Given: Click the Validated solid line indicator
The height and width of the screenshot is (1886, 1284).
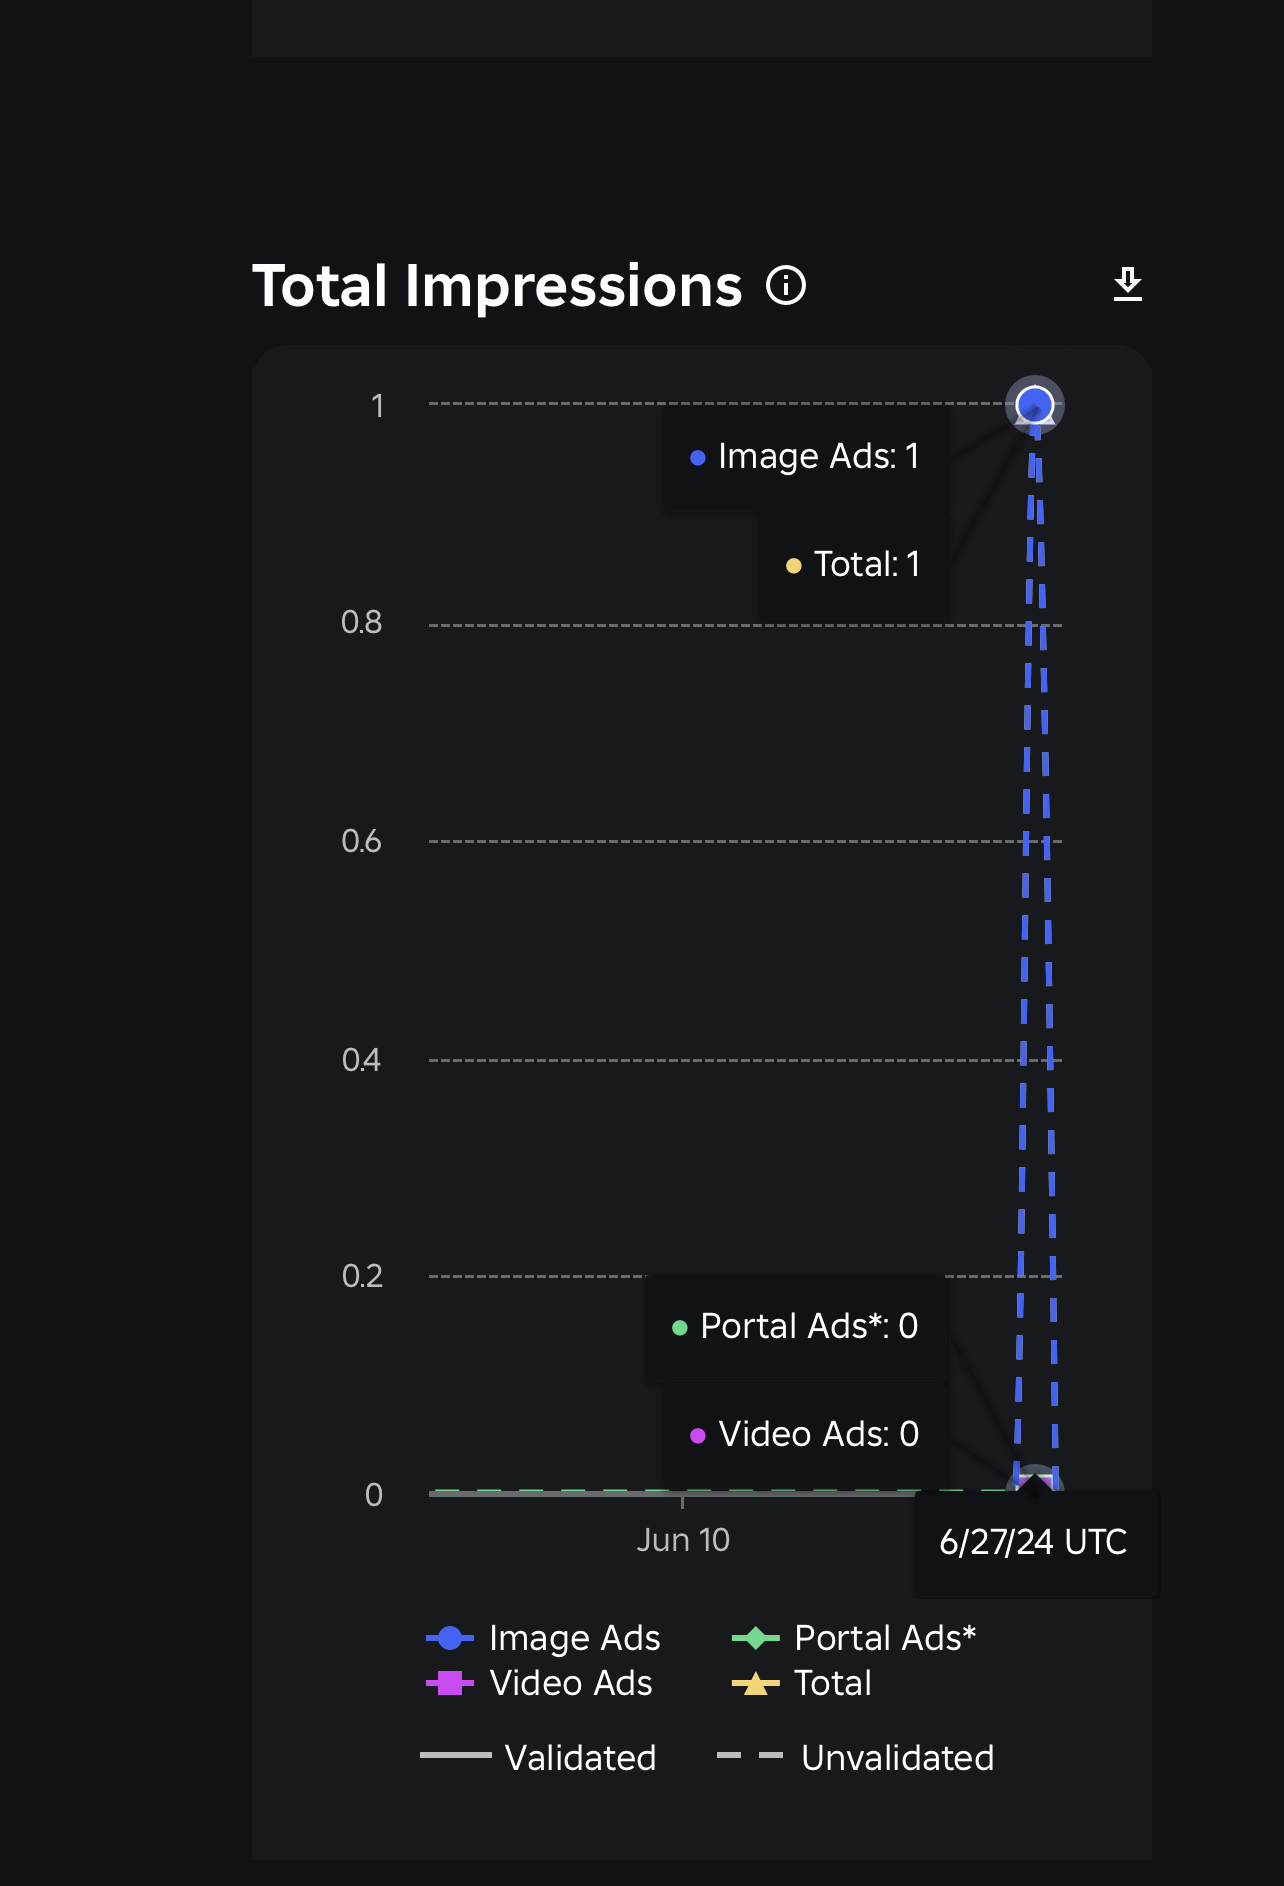Looking at the screenshot, I should (x=457, y=1757).
